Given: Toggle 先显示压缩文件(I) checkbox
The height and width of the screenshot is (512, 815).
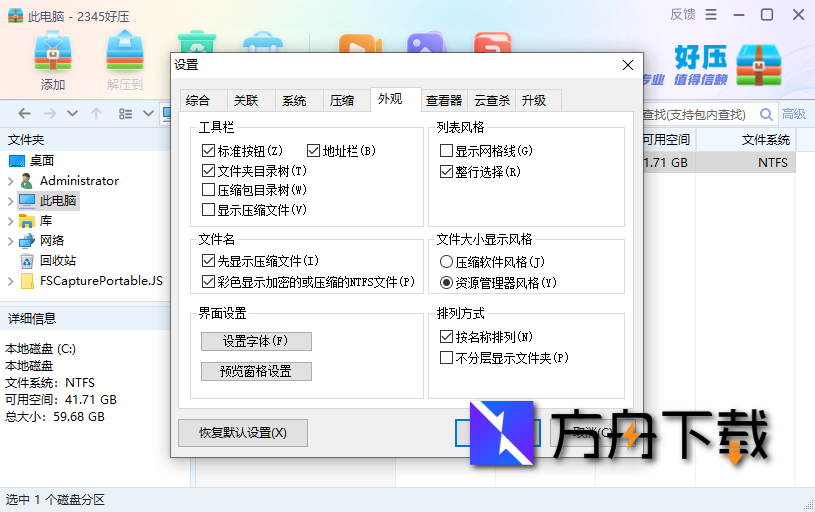Looking at the screenshot, I should tap(208, 260).
